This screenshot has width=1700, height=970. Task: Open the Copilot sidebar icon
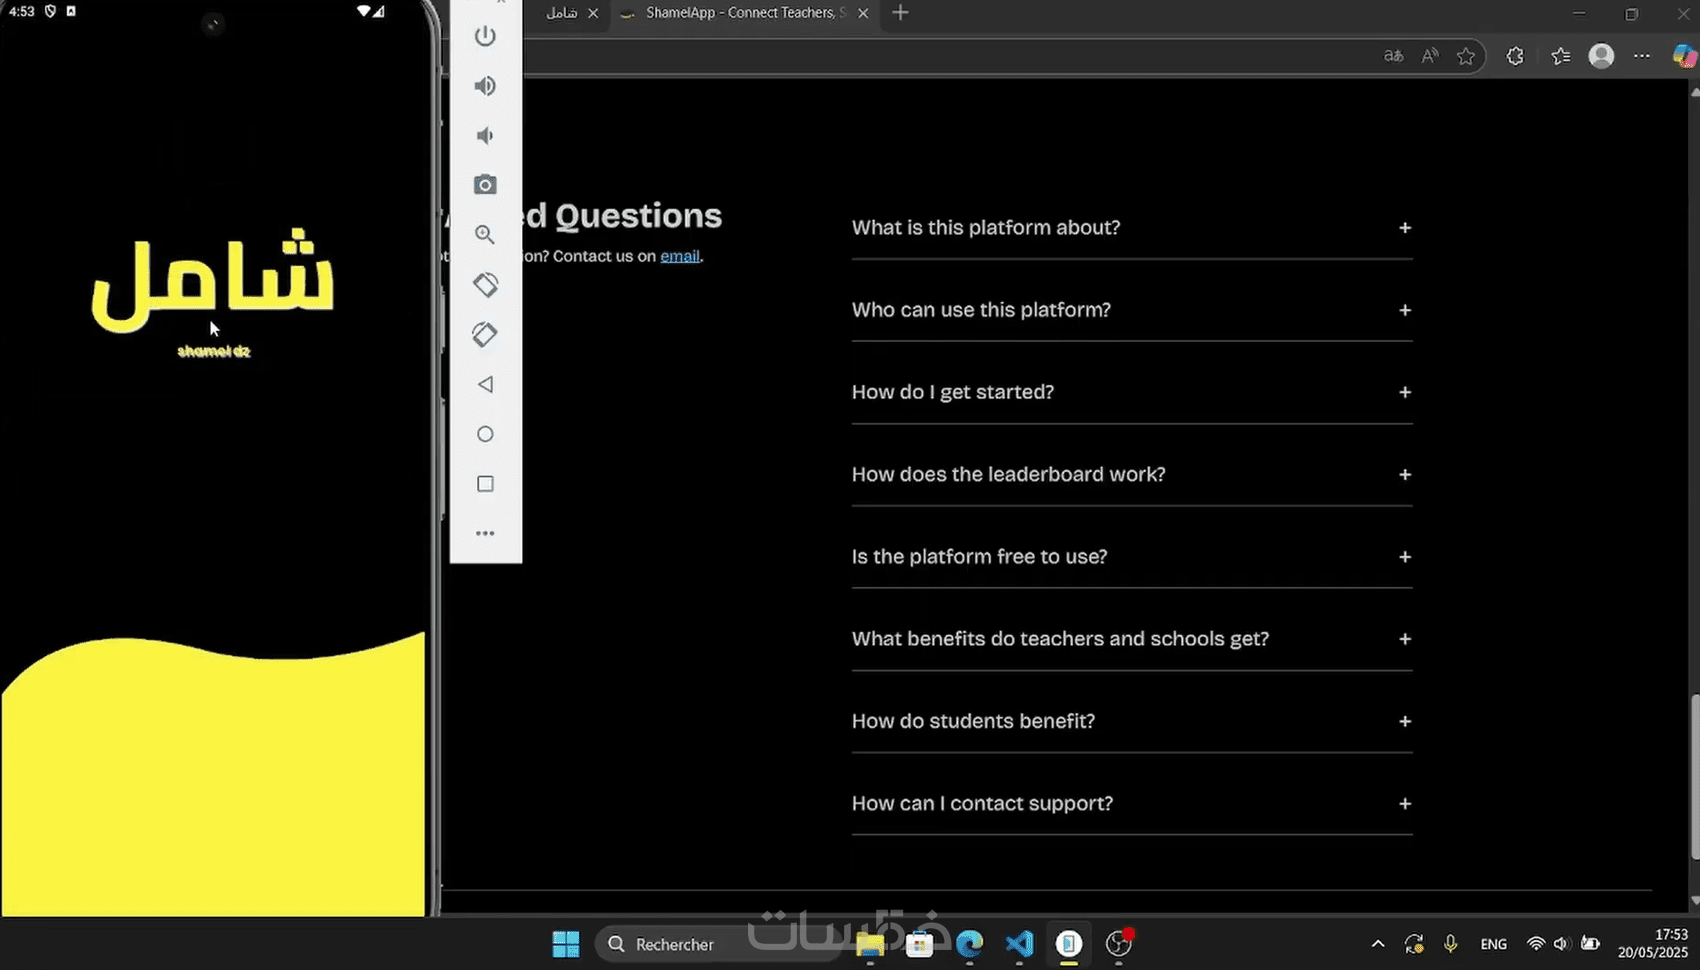[x=1684, y=56]
